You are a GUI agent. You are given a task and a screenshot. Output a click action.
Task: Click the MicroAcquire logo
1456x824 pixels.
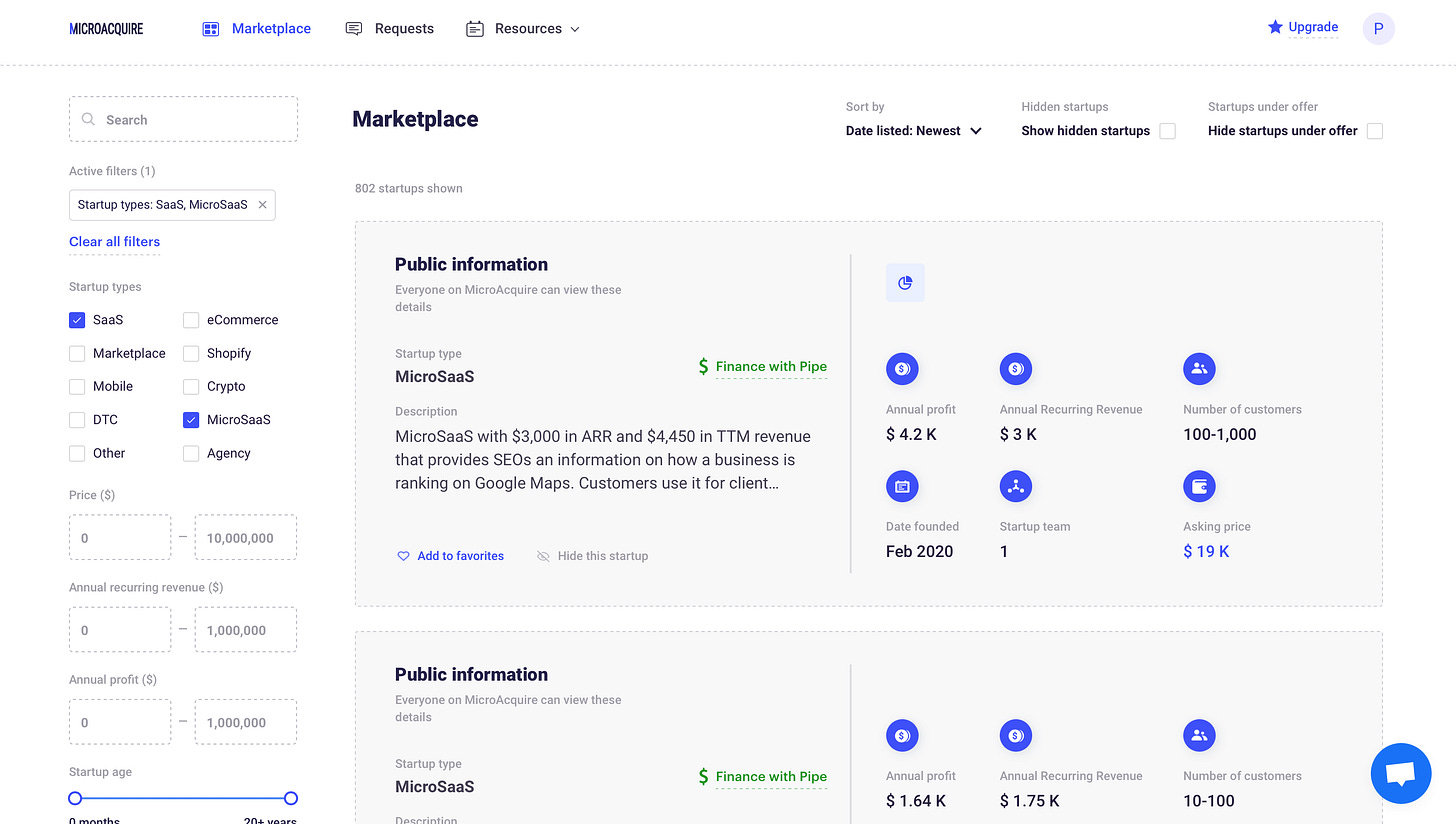[106, 29]
